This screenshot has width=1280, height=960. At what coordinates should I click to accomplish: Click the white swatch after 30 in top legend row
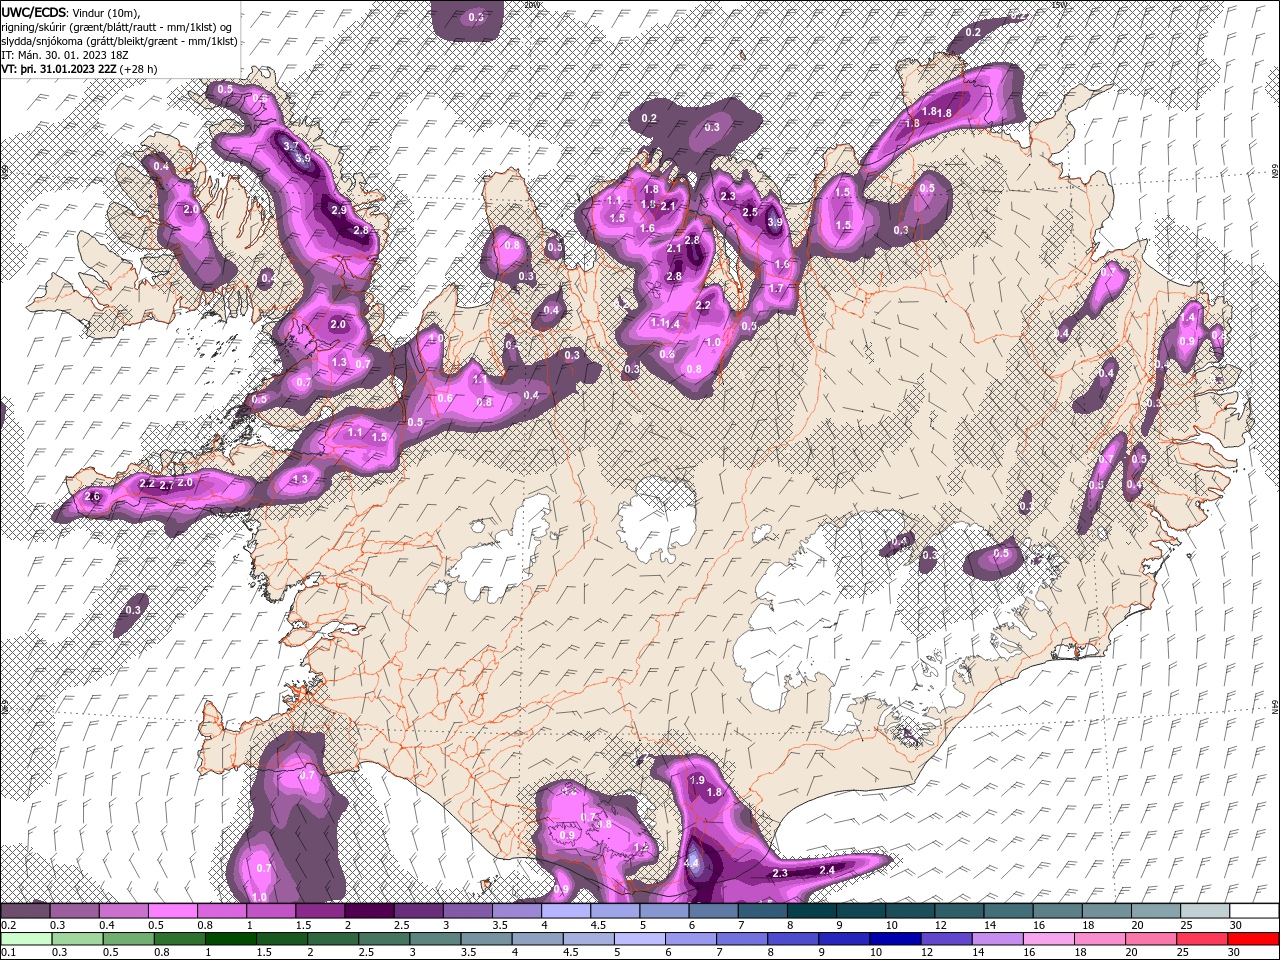[1254, 911]
